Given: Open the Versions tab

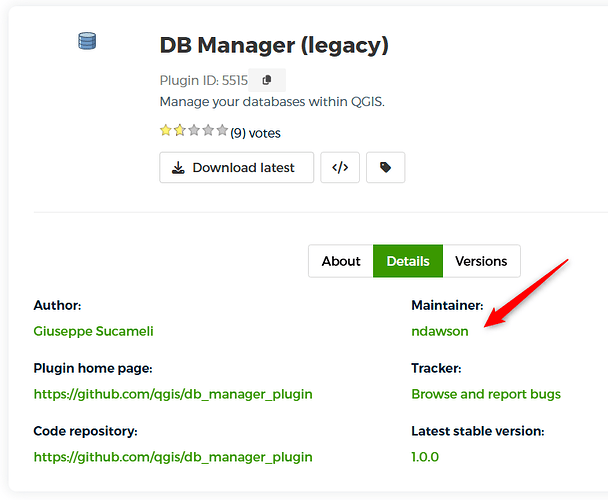Looking at the screenshot, I should click(x=481, y=261).
